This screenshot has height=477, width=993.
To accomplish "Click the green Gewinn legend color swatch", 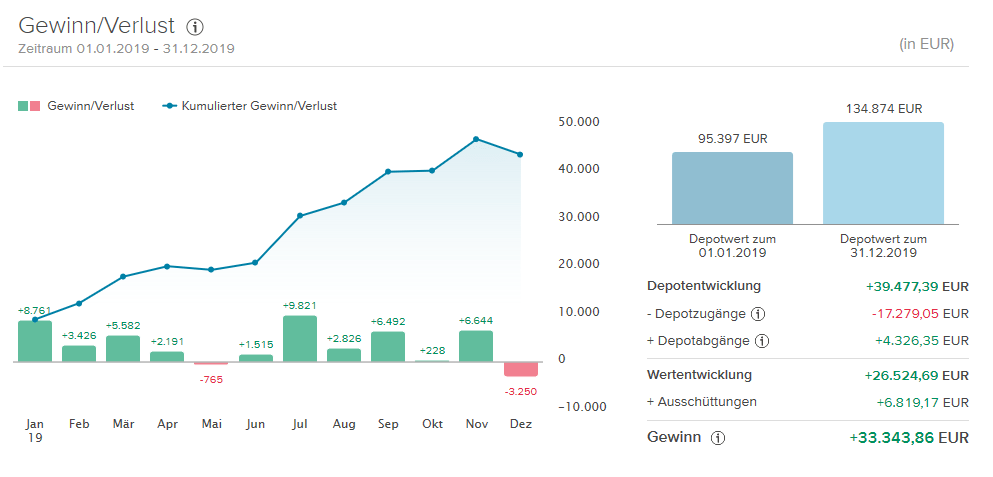I will click(x=22, y=106).
